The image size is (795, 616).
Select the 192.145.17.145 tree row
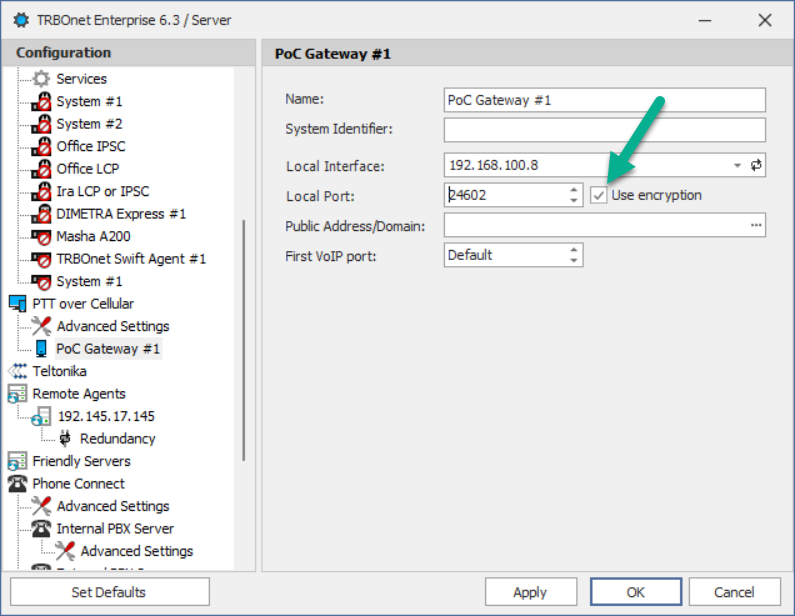coord(106,416)
